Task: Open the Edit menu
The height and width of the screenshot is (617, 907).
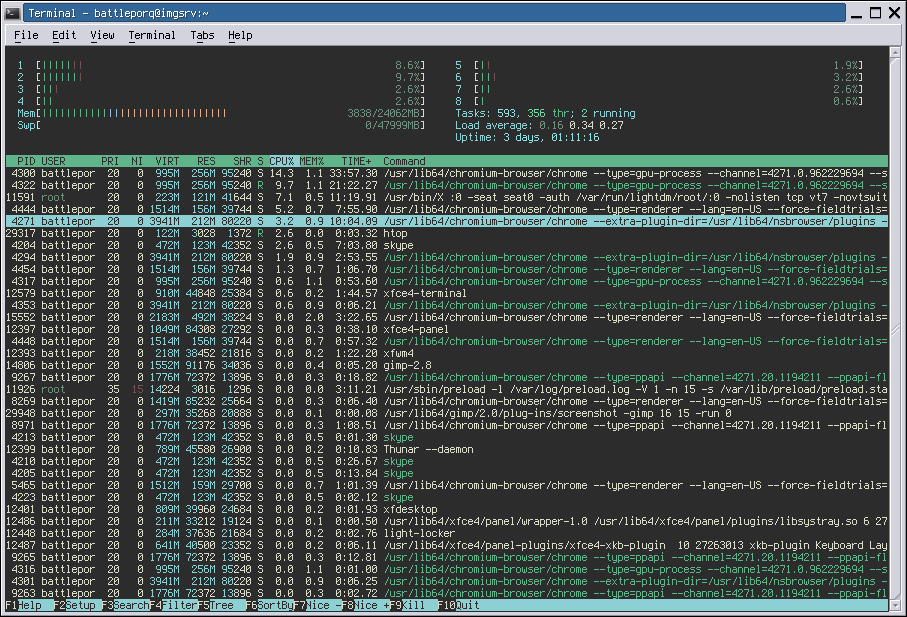Action: click(64, 35)
